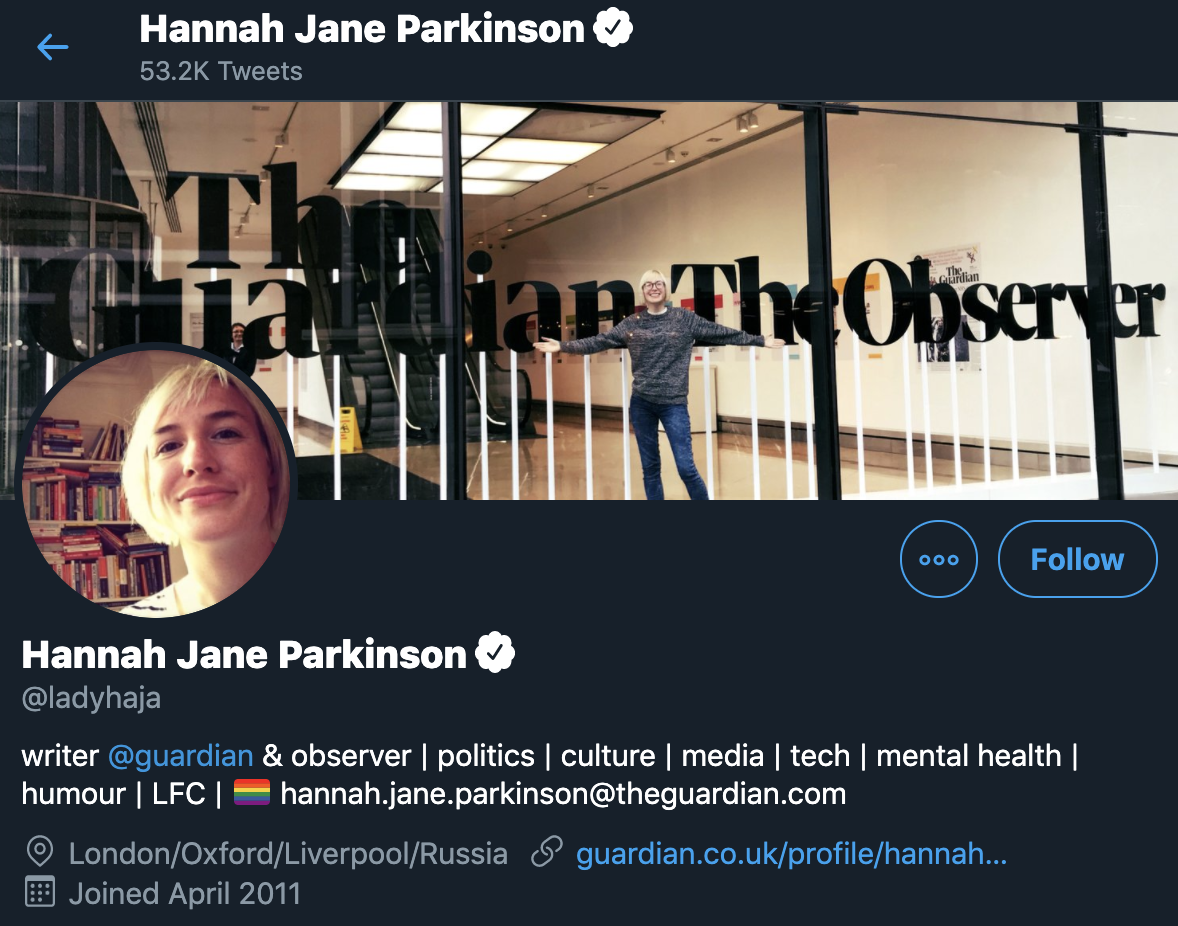Image resolution: width=1178 pixels, height=926 pixels.
Task: Click the large profile name below the avatar
Action: click(x=244, y=654)
